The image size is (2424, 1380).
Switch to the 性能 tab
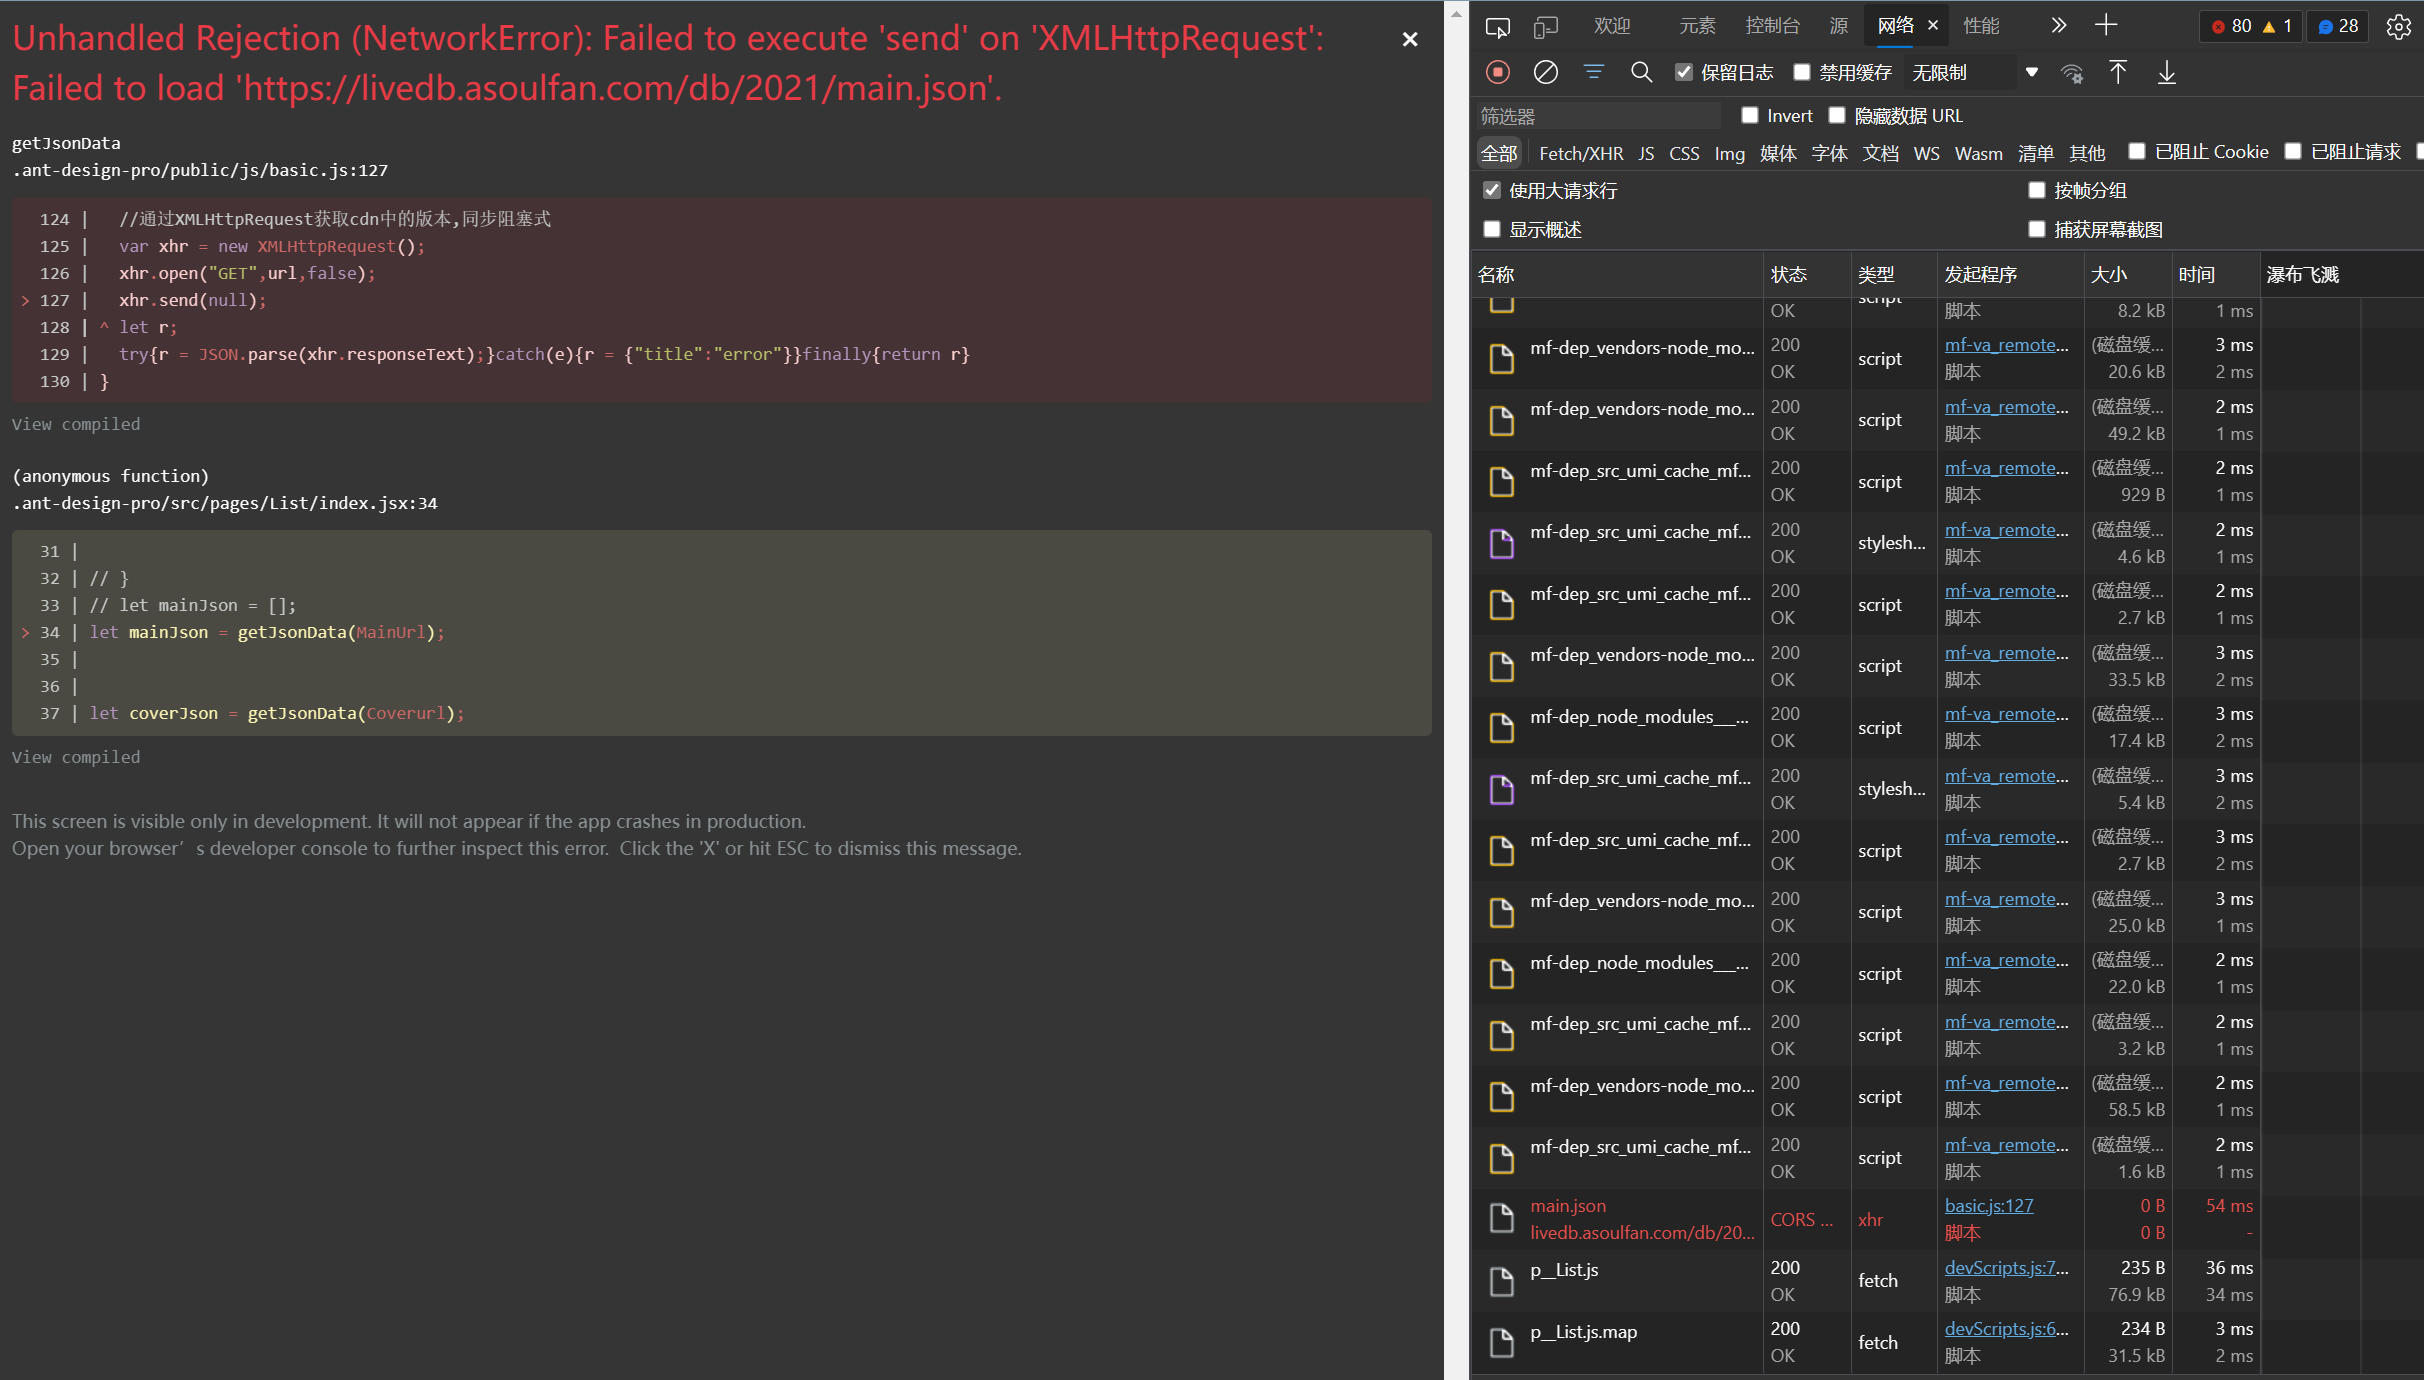click(x=1982, y=25)
